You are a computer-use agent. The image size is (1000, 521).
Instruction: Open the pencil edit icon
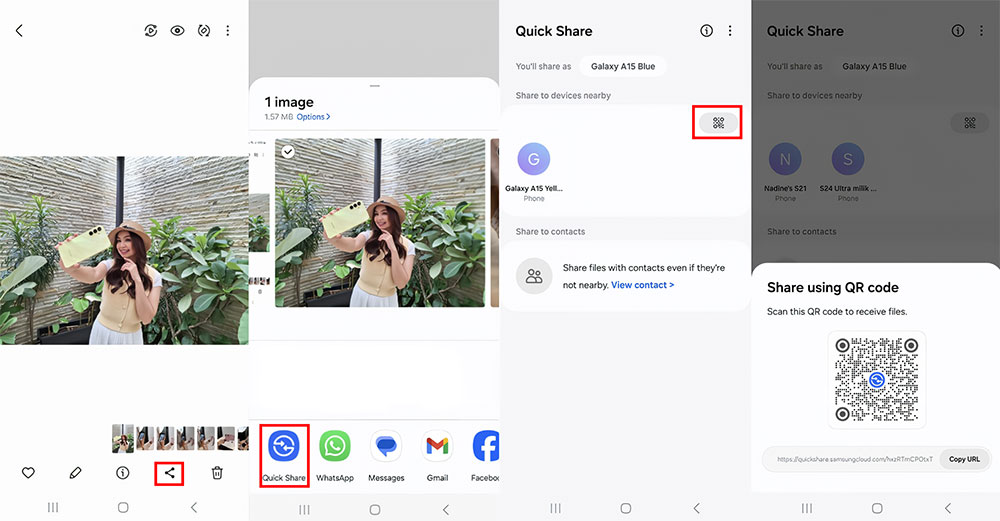[75, 473]
